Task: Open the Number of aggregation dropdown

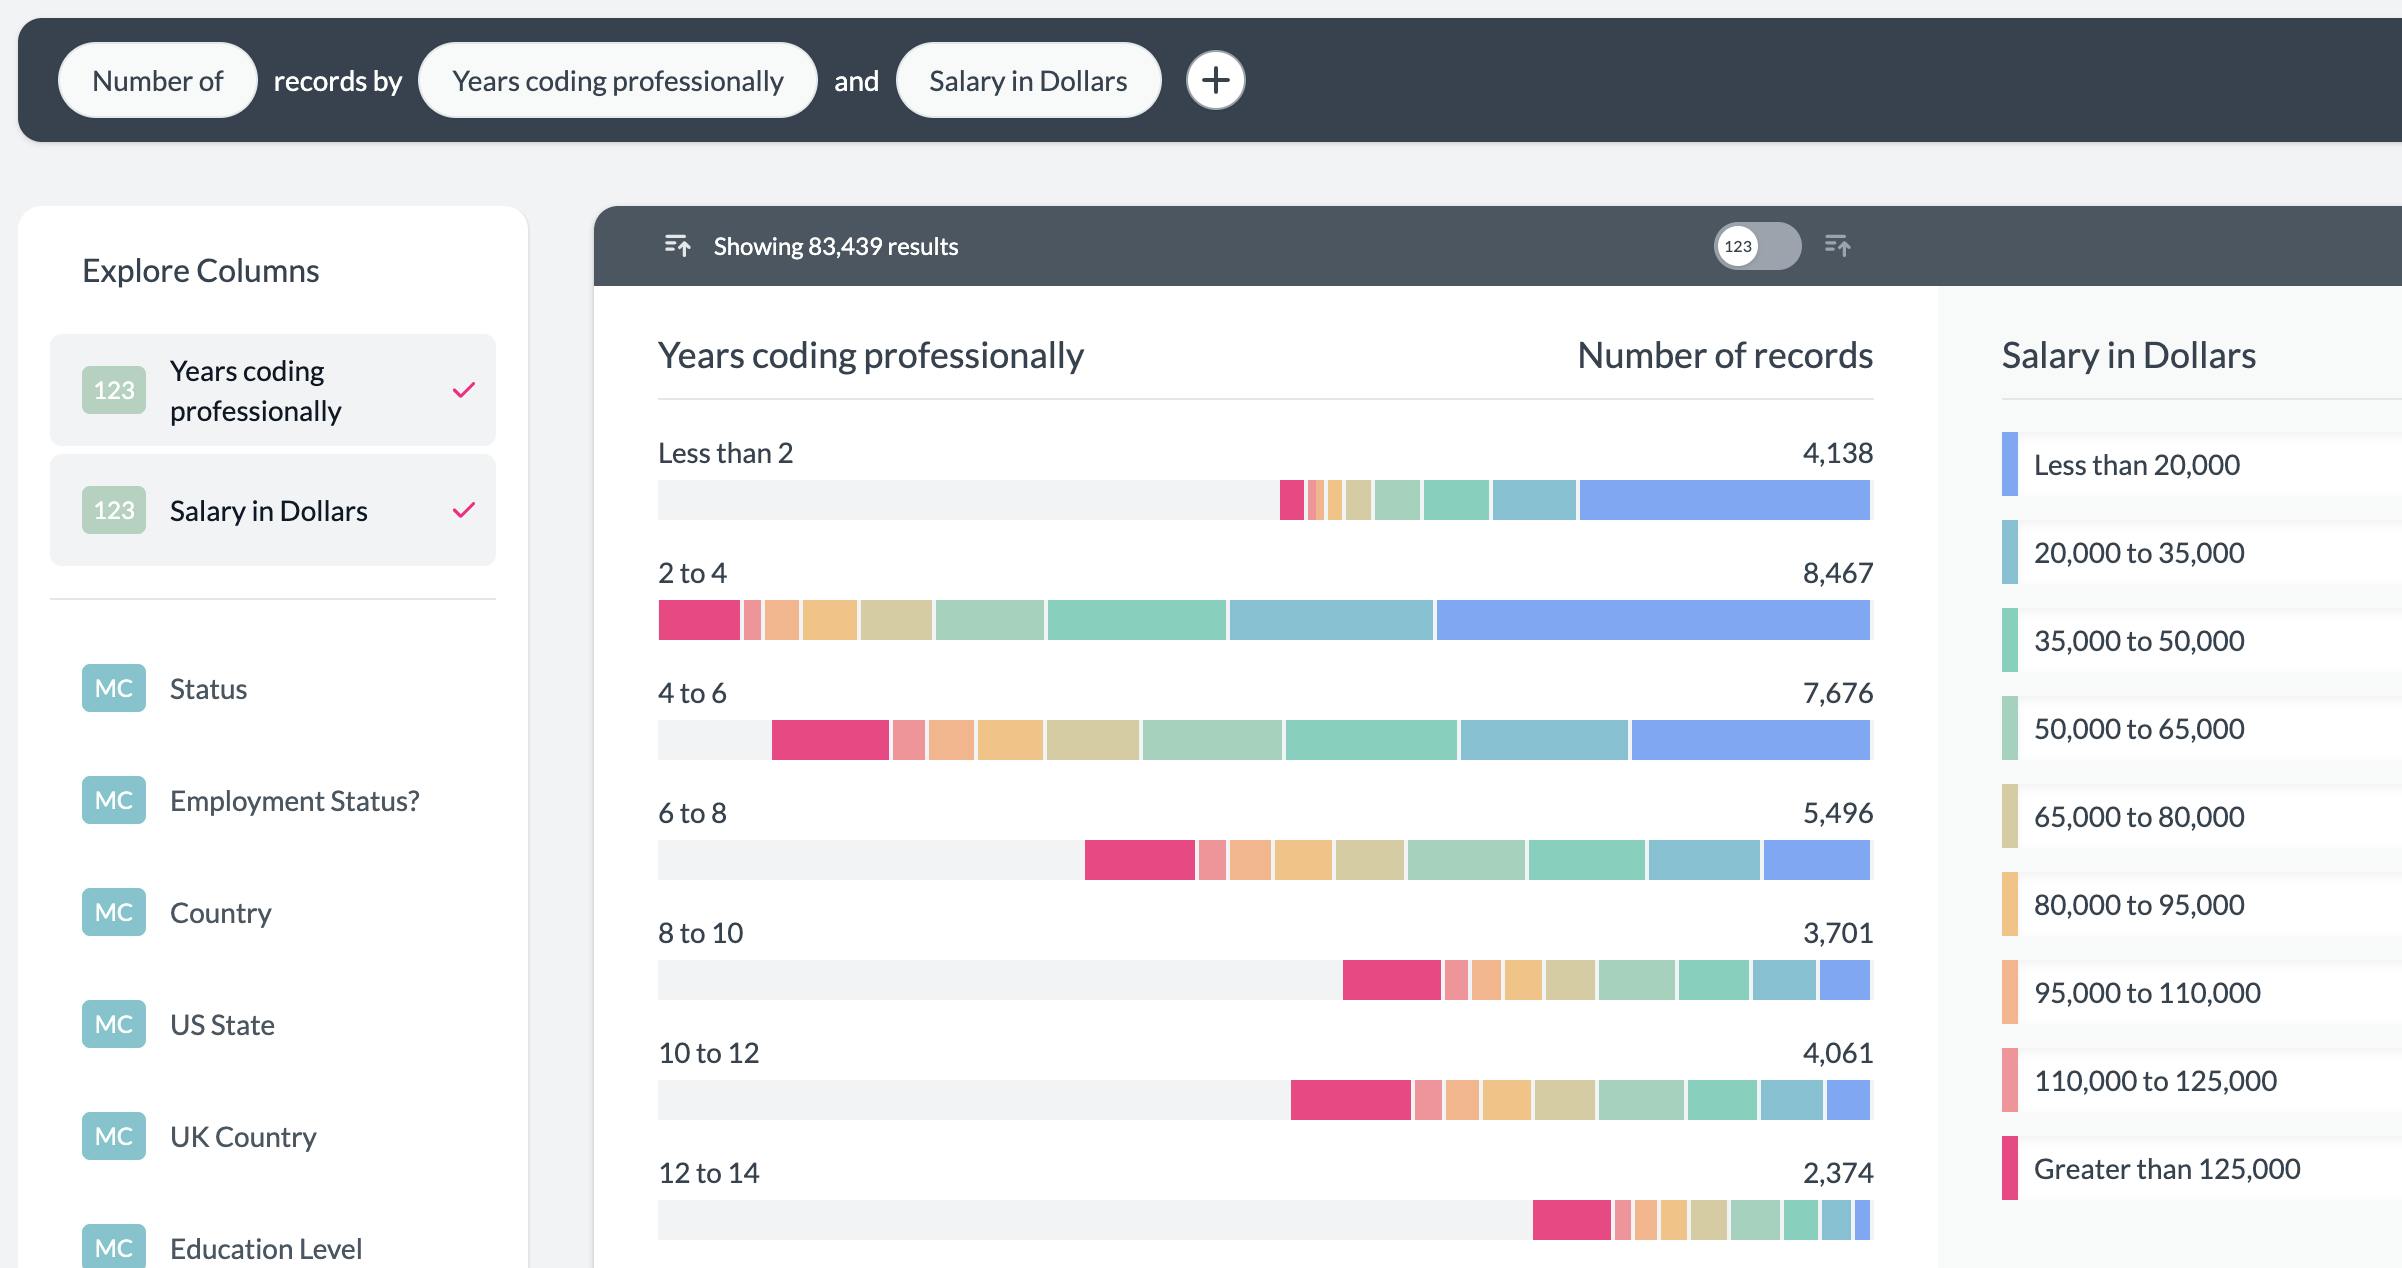Action: [157, 80]
